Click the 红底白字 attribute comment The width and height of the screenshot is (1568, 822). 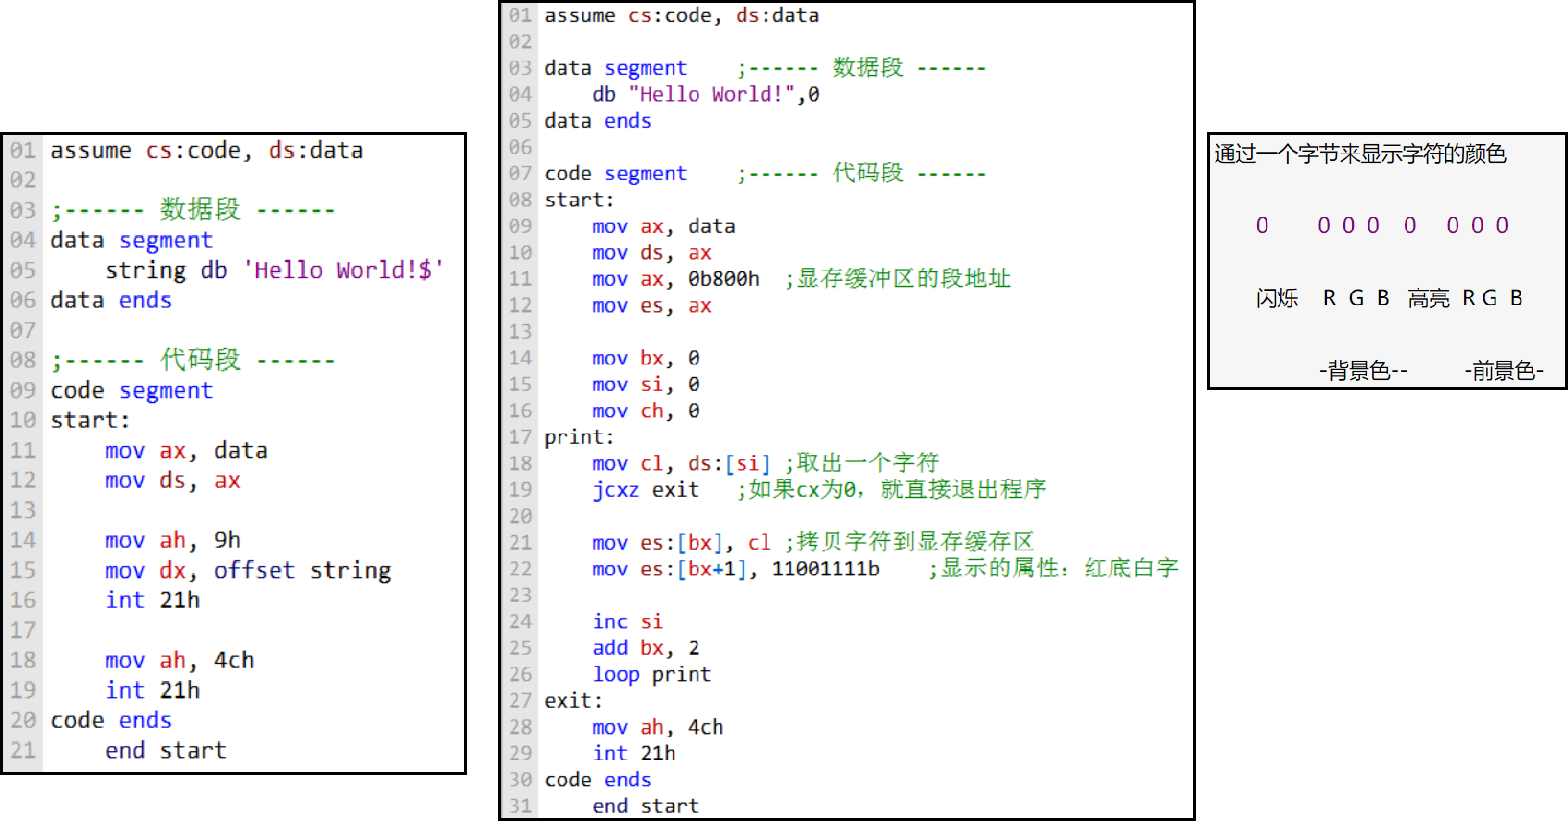click(1054, 568)
